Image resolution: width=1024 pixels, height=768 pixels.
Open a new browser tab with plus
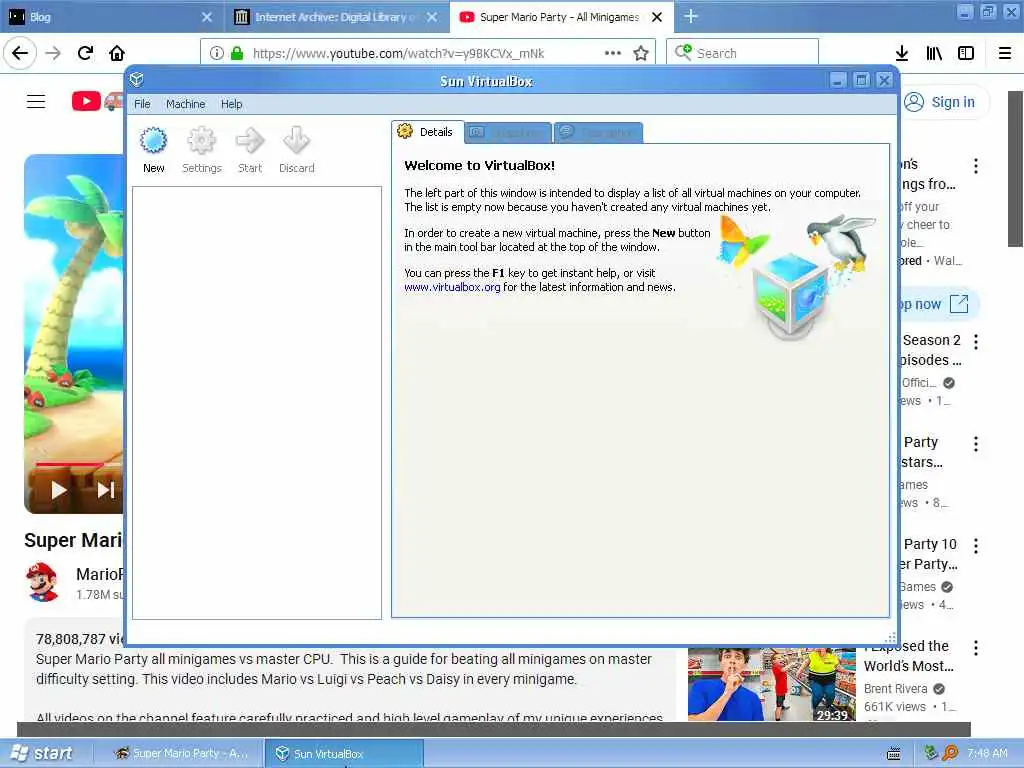(691, 16)
